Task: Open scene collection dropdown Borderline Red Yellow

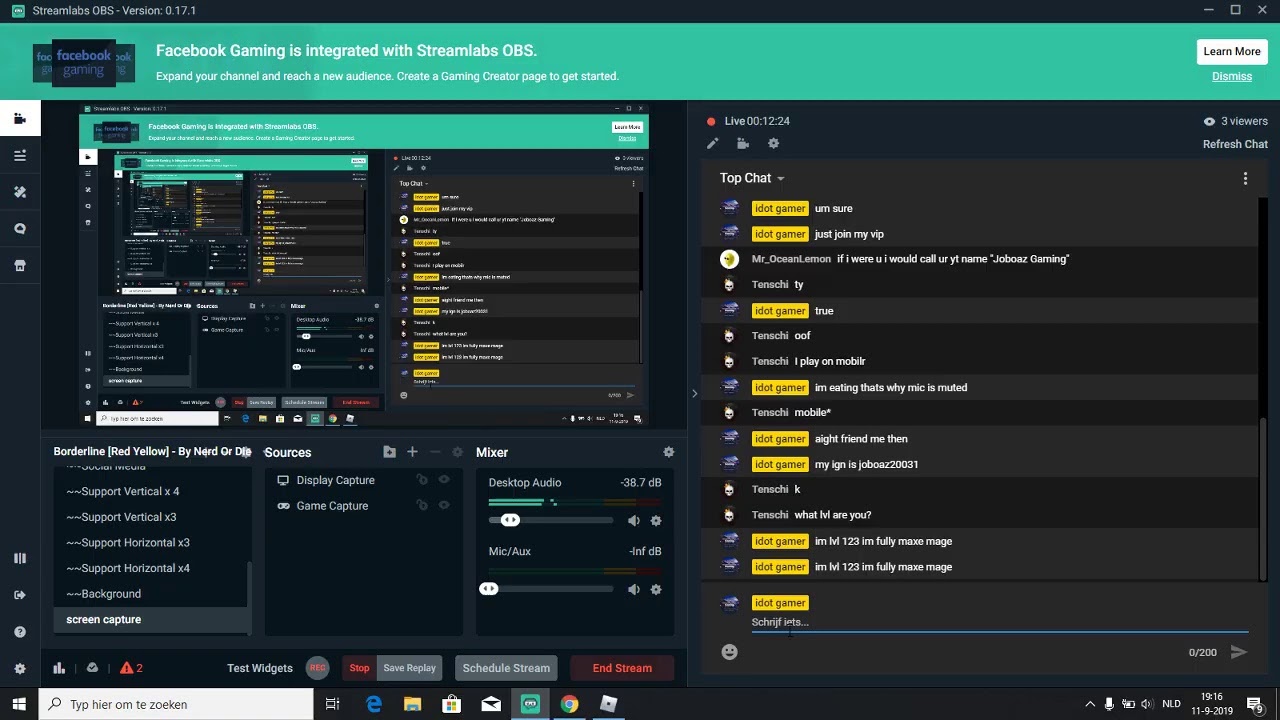Action: point(153,452)
